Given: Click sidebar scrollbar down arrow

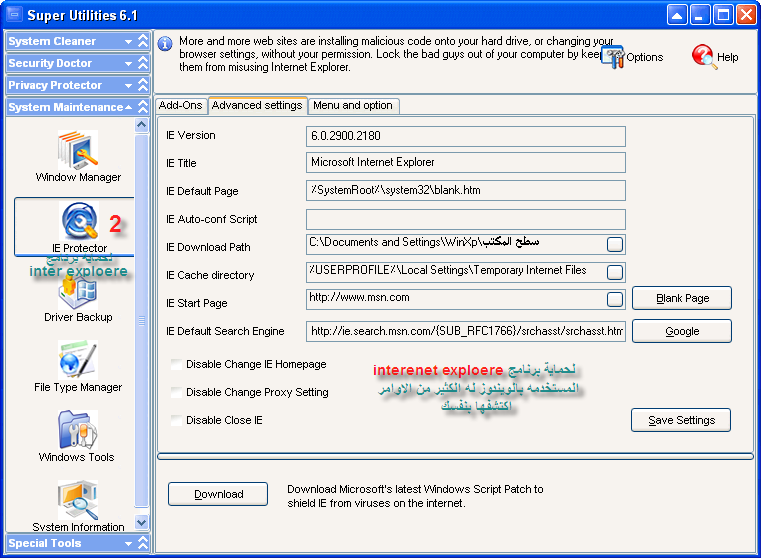Looking at the screenshot, I should pos(142,523).
